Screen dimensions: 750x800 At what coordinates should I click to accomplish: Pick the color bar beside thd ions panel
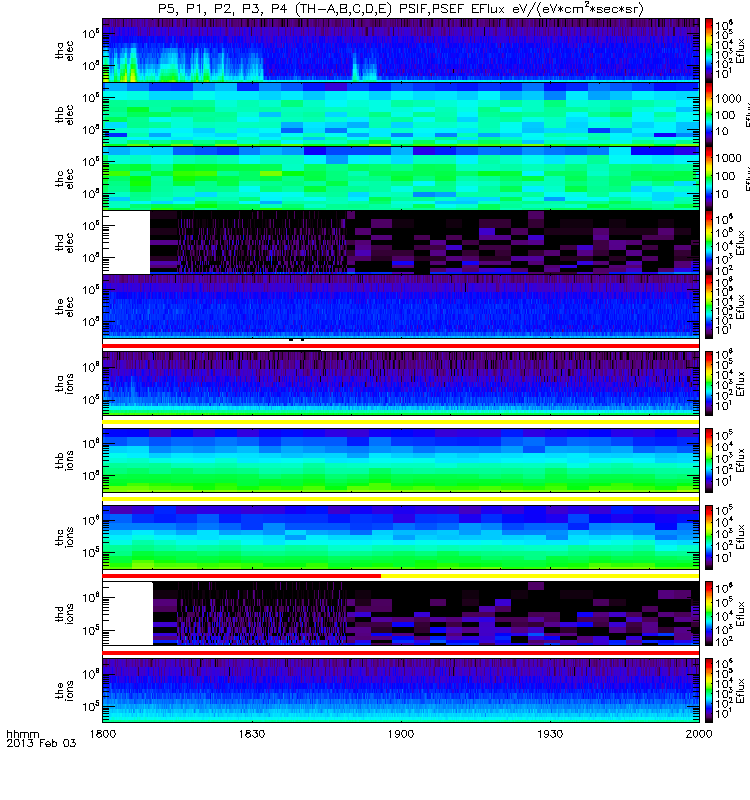tap(709, 613)
